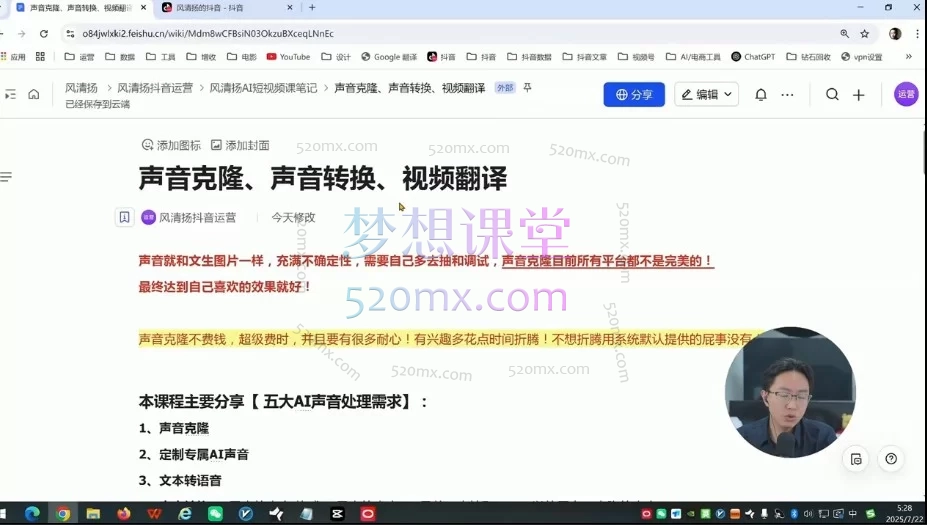The image size is (927, 525).
Task: Open the browser zoom magnifier icon
Action: click(x=844, y=34)
